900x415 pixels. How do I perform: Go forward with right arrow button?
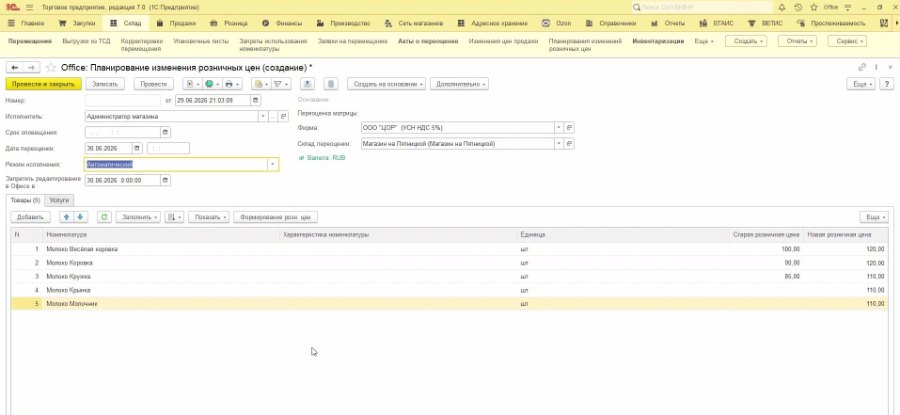(x=32, y=68)
